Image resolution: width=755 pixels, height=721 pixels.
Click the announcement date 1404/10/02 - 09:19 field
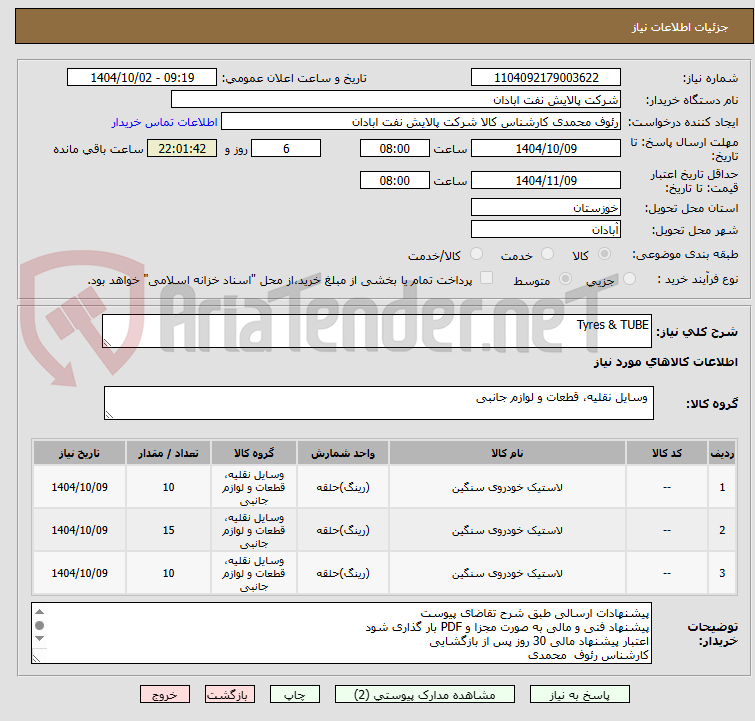[142, 78]
